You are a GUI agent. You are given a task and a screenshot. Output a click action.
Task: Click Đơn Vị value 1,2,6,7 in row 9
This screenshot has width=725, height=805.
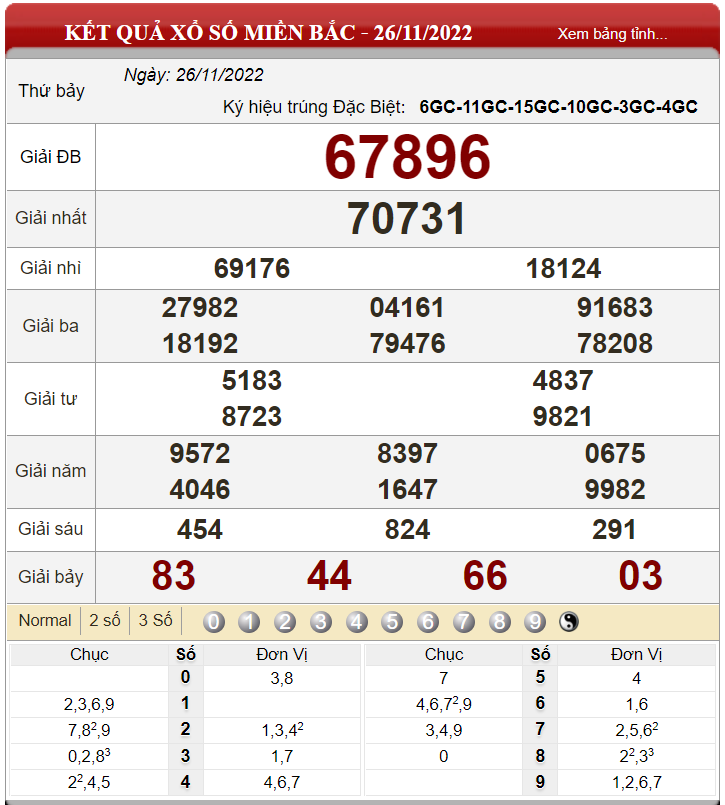pyautogui.click(x=637, y=782)
